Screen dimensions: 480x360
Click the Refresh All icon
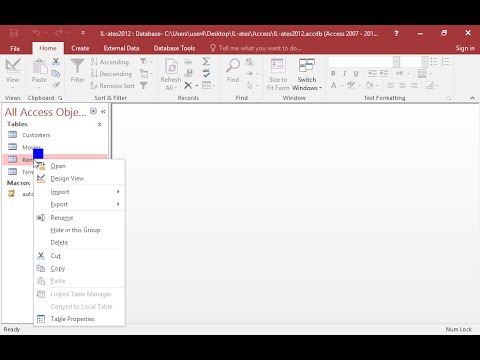(171, 66)
